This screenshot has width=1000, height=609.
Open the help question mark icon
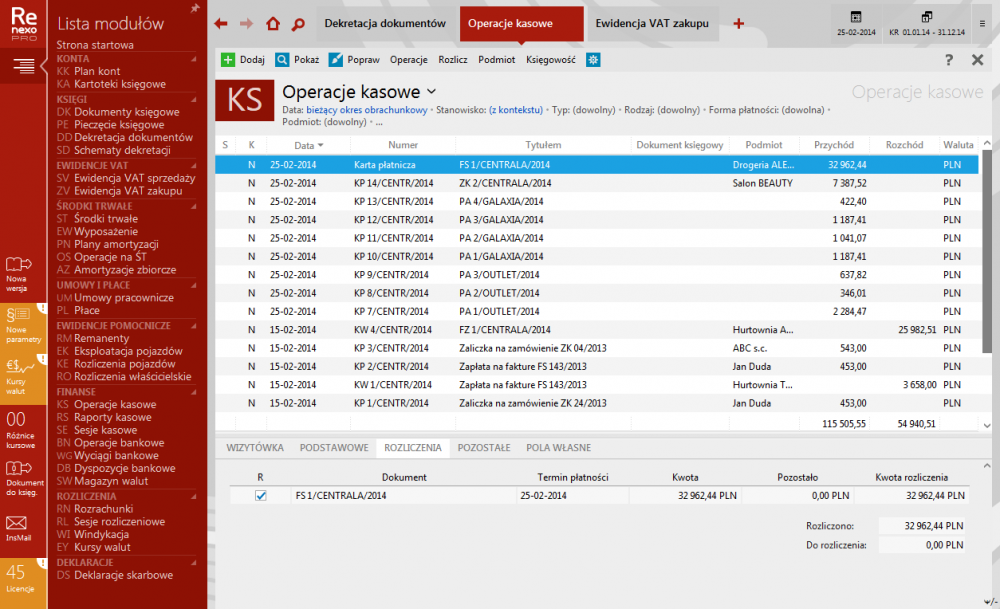(x=949, y=60)
